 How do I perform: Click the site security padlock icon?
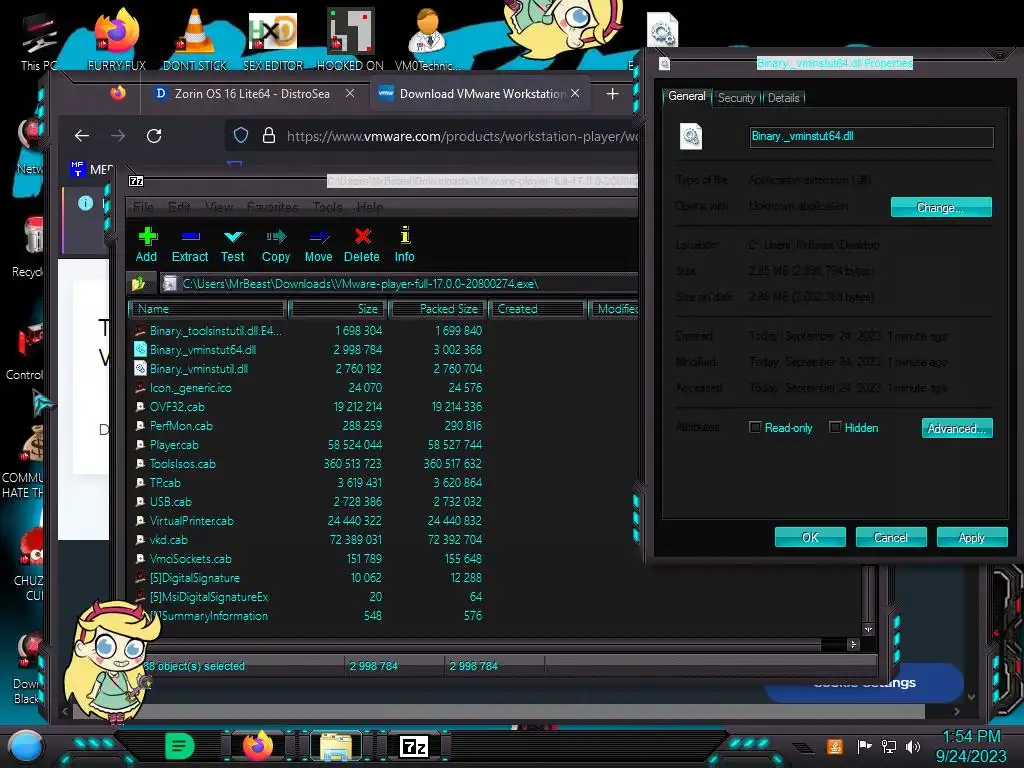click(x=268, y=135)
